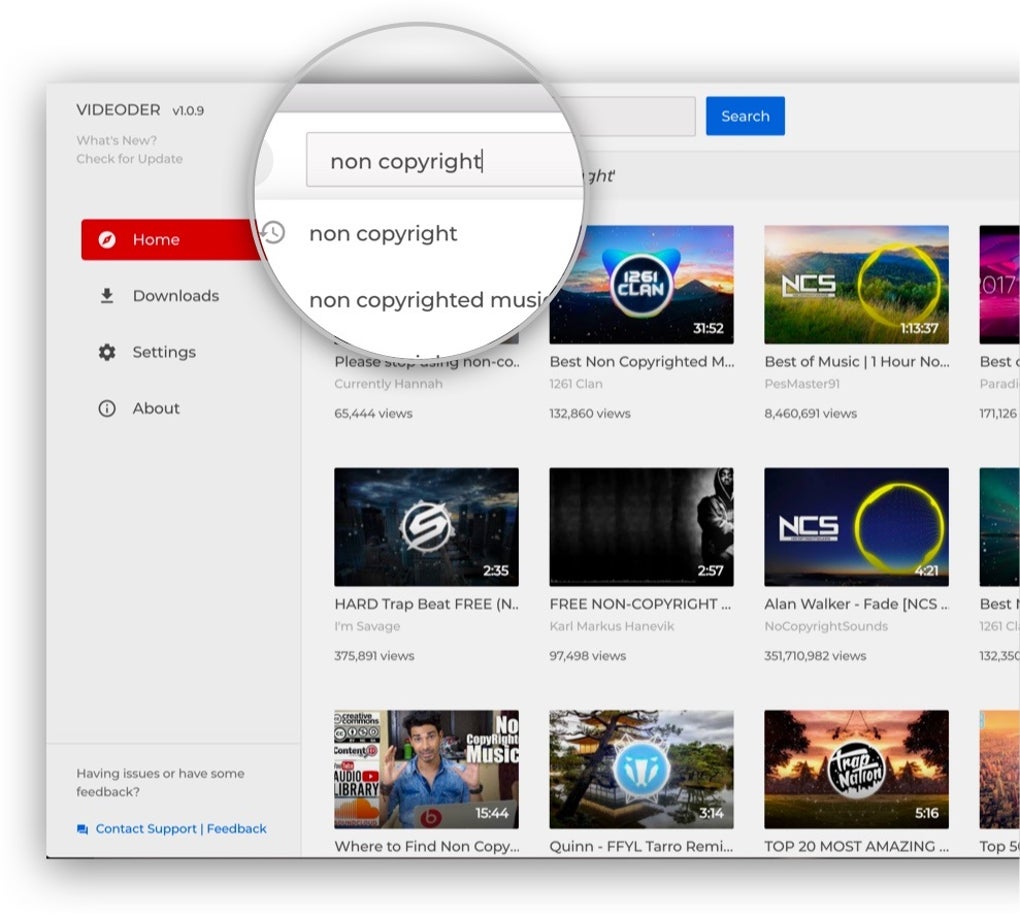Click the Contact Support chat bubble icon
The height and width of the screenshot is (915, 1020).
point(83,829)
